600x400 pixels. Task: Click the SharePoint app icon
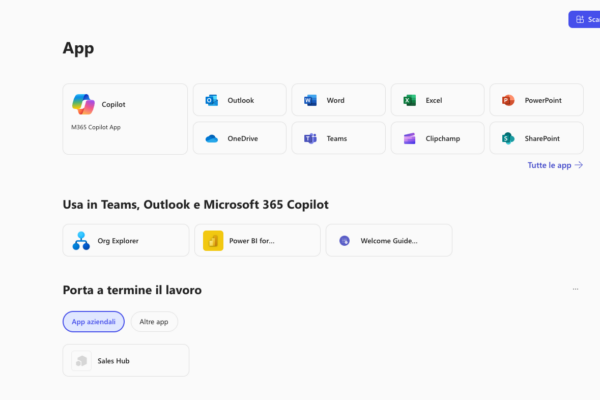click(x=508, y=138)
